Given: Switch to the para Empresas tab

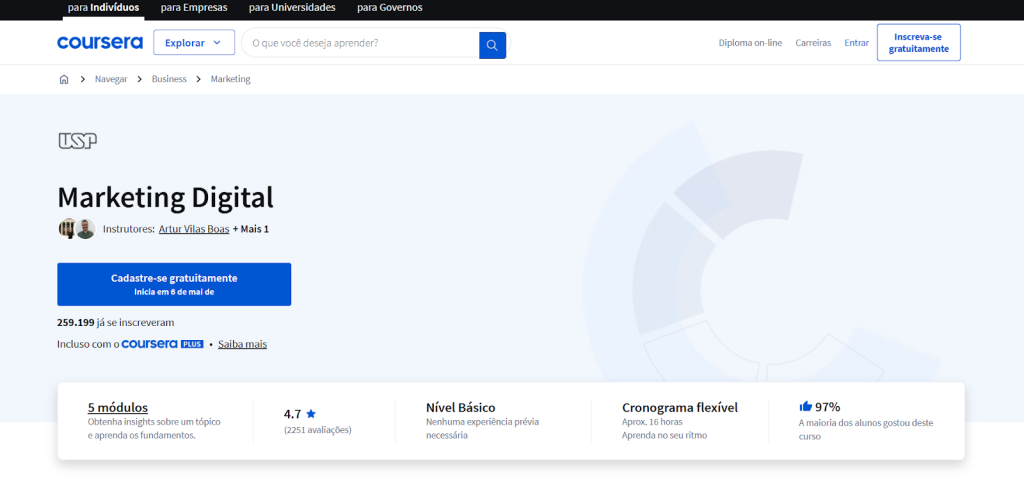Looking at the screenshot, I should pyautogui.click(x=194, y=8).
